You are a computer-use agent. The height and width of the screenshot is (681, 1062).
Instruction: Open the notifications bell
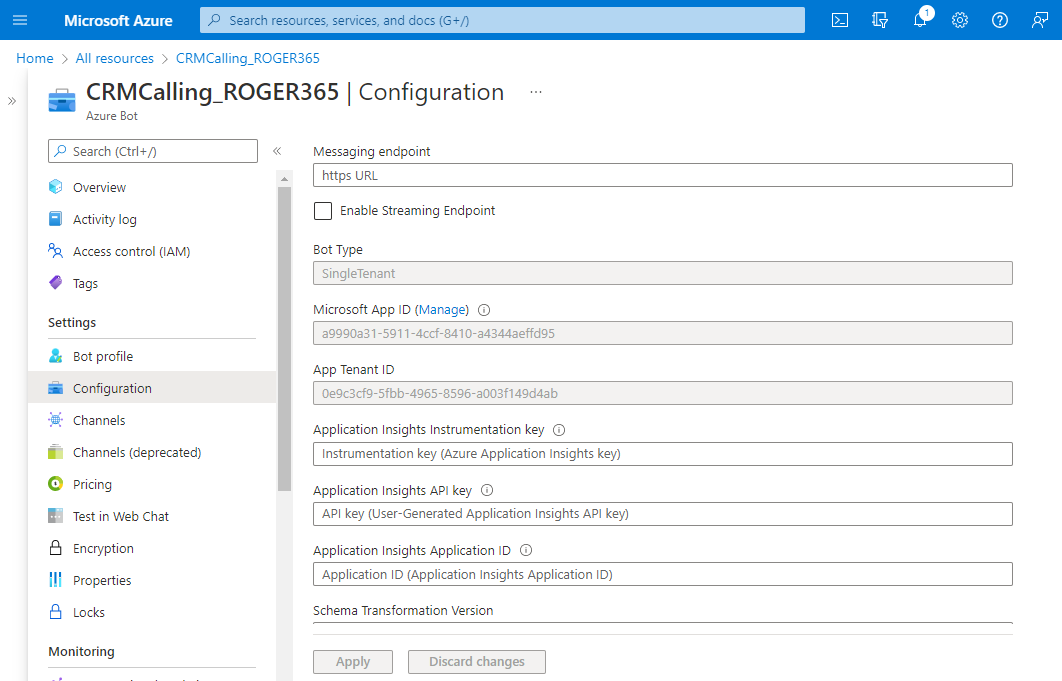[920, 20]
